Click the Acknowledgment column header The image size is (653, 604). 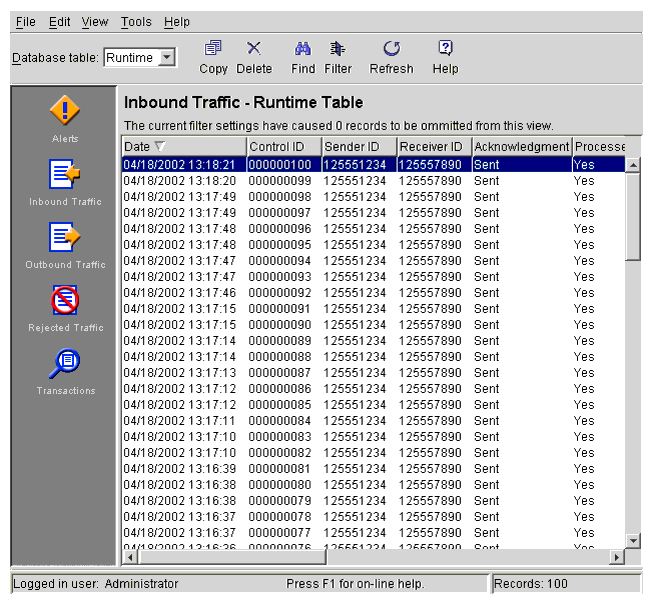tap(522, 147)
